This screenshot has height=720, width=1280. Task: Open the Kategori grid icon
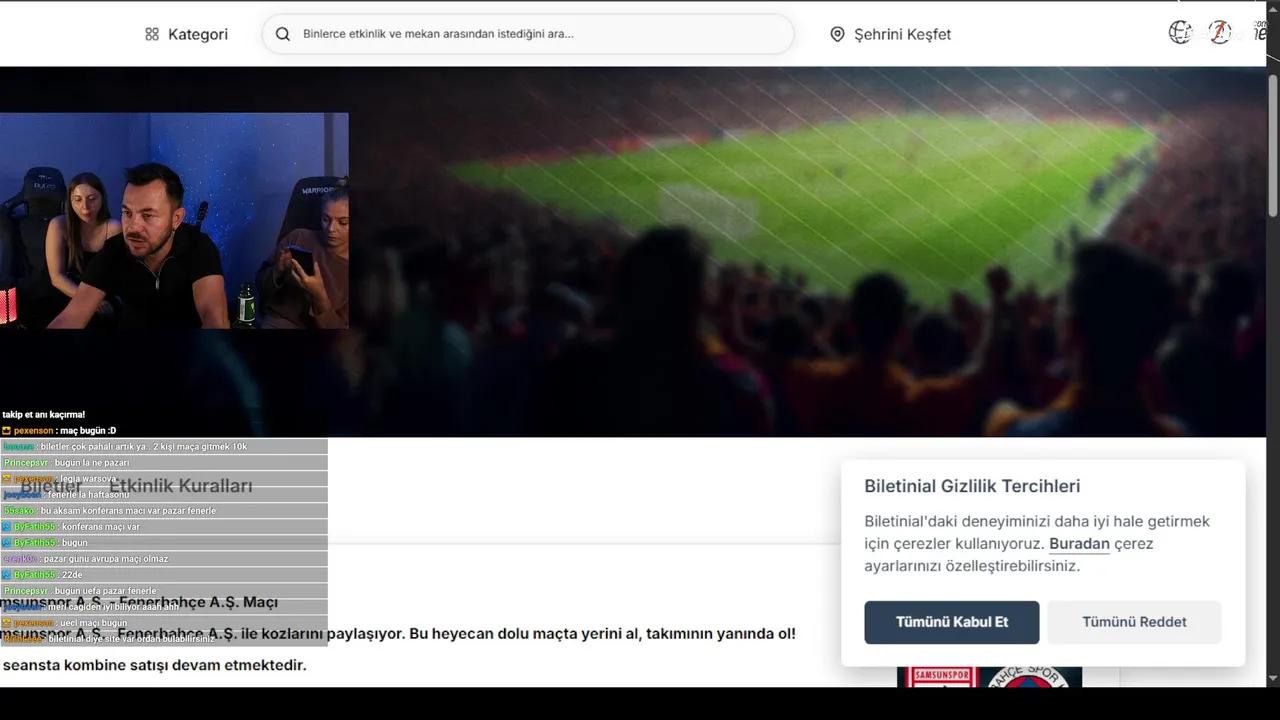(152, 34)
